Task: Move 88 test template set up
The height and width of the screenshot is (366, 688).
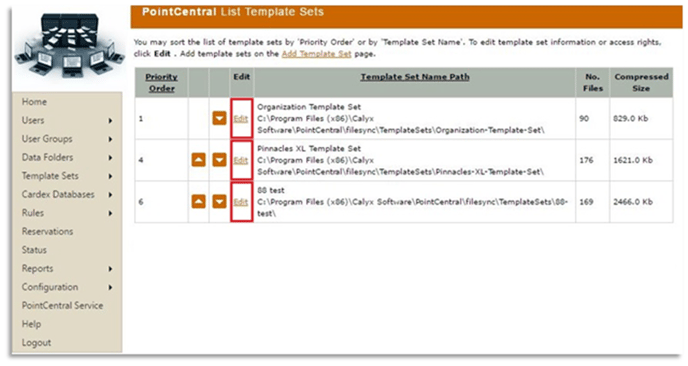Action: pyautogui.click(x=198, y=202)
